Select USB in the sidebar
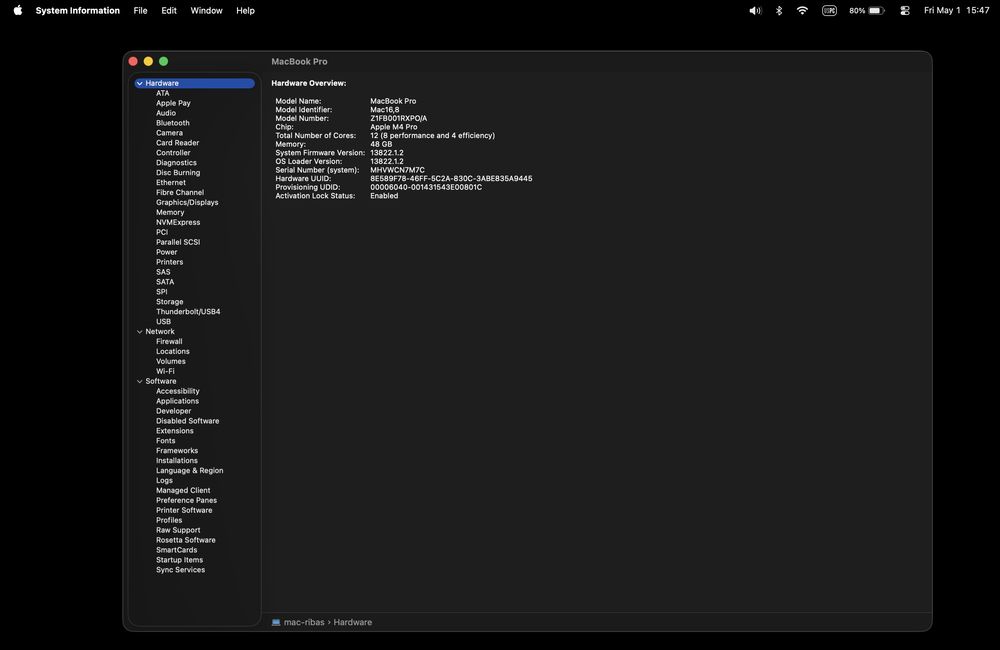Screen dimensions: 1000x650 (163, 321)
